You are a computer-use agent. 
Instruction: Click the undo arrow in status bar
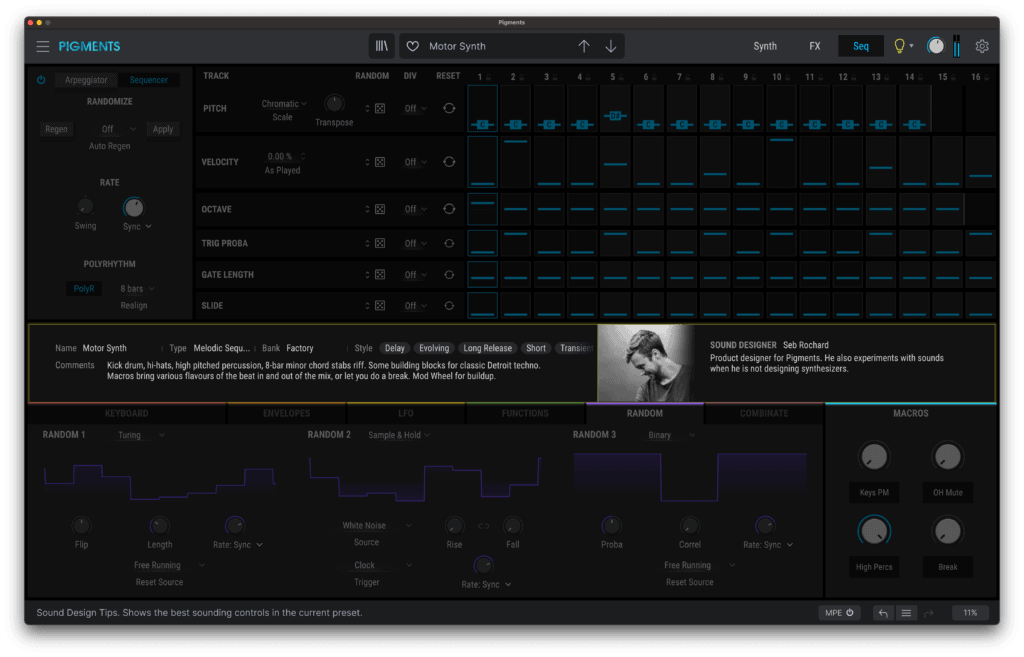(x=883, y=613)
